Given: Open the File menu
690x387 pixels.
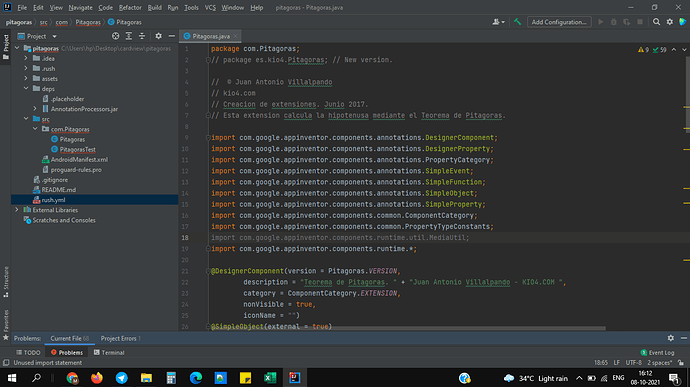Looking at the screenshot, I should 22,7.
